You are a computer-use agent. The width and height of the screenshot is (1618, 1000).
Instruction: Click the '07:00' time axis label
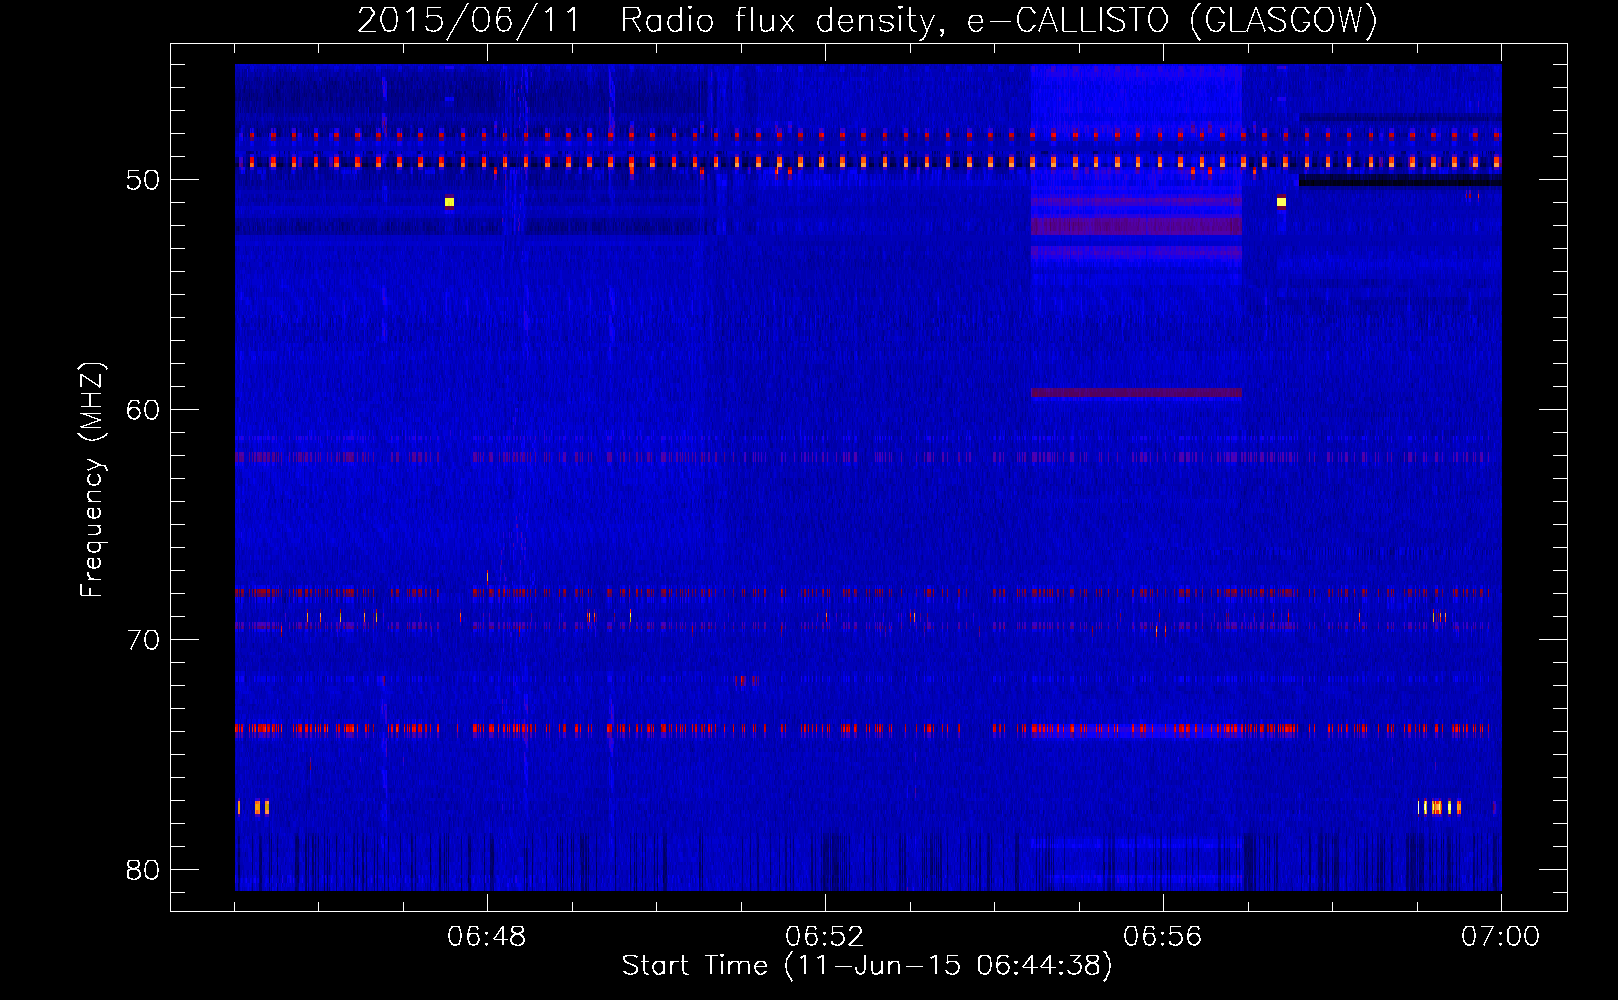(x=1500, y=937)
